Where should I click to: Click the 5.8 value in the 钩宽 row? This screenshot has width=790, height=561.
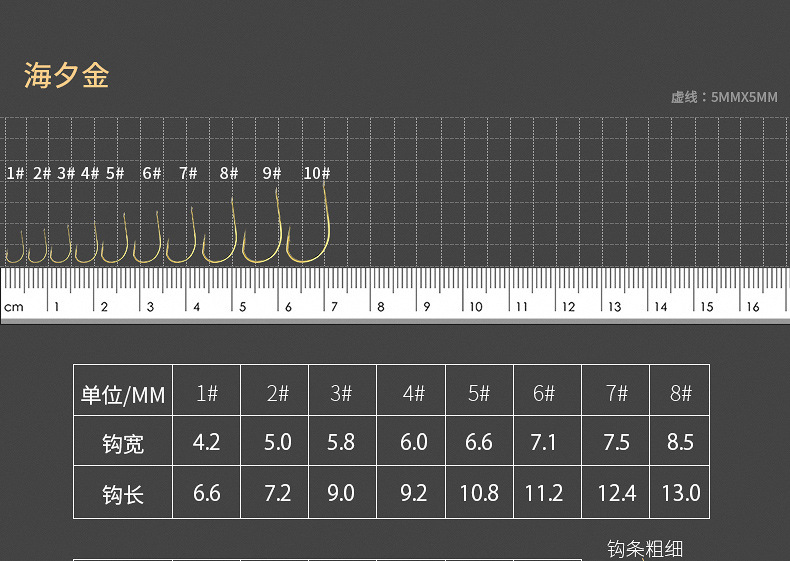coord(341,442)
